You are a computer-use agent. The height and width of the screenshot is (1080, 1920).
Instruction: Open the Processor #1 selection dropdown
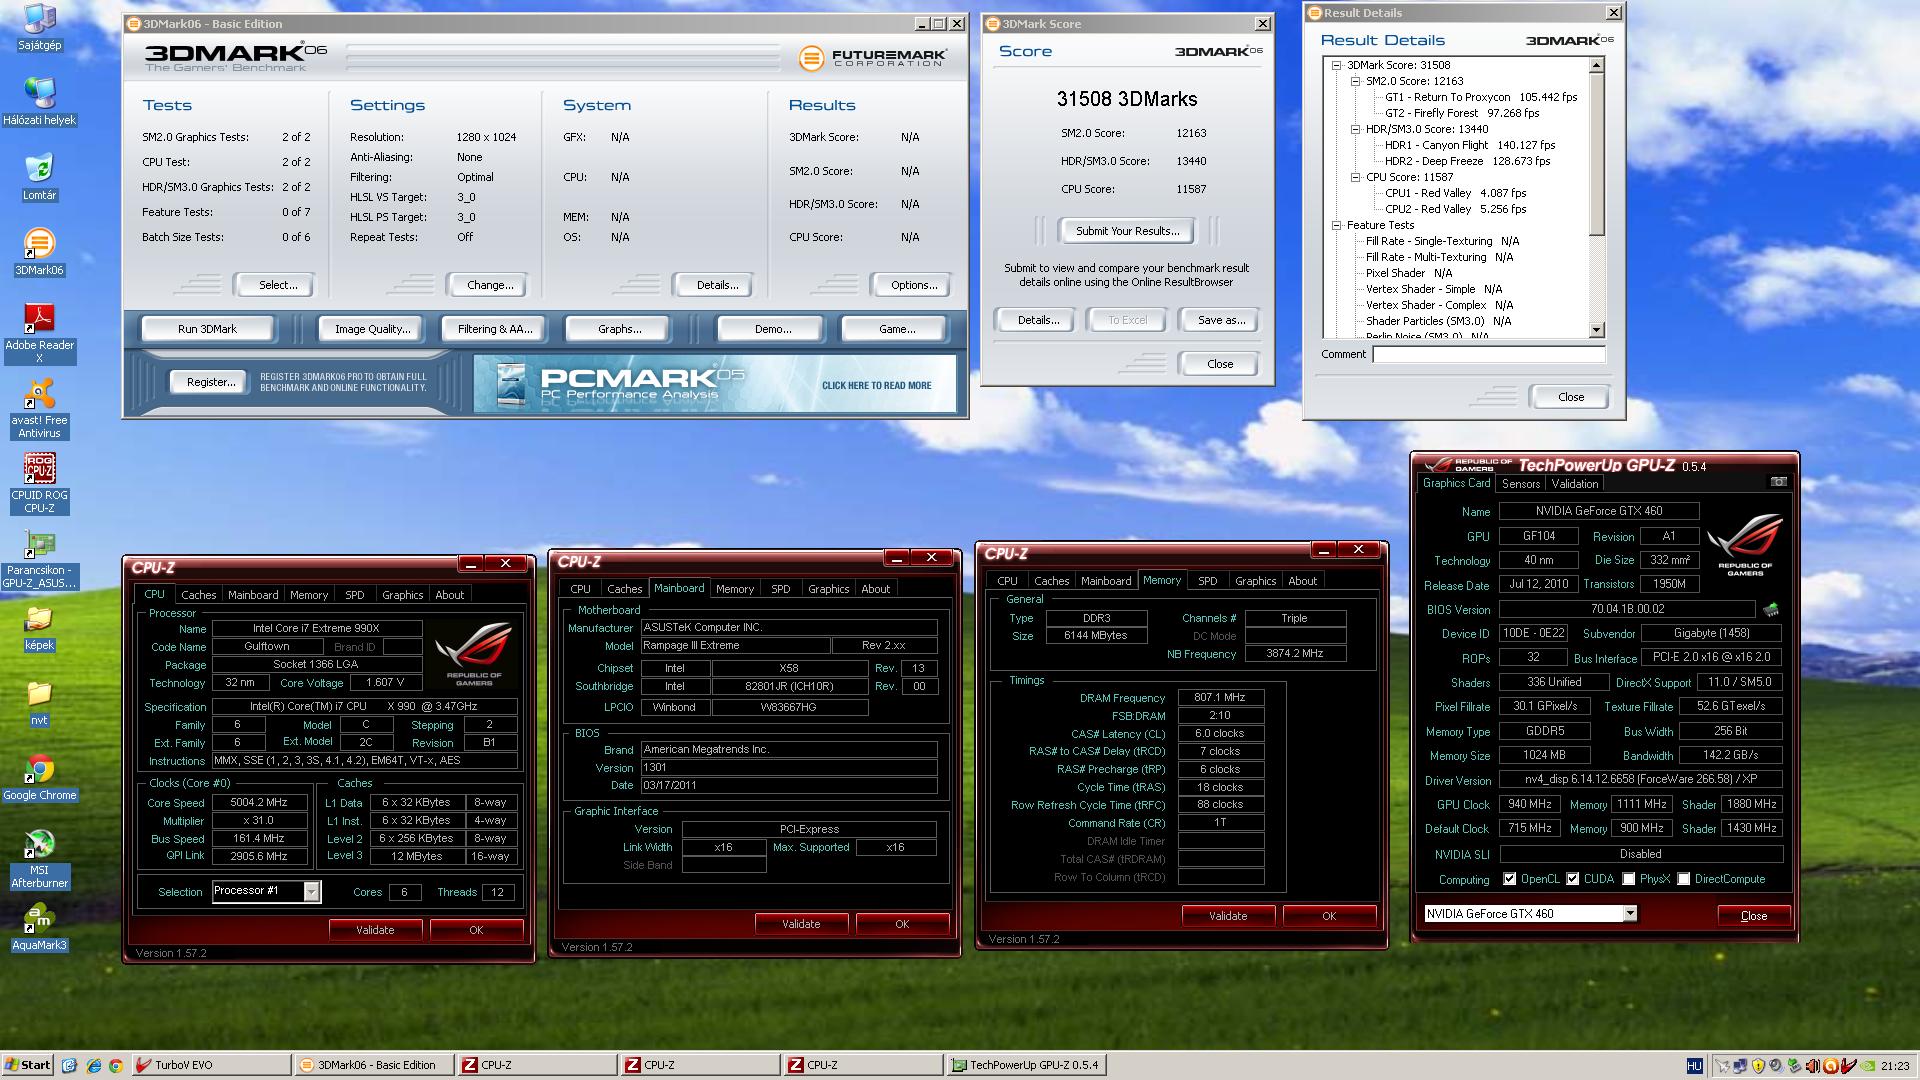coord(311,891)
